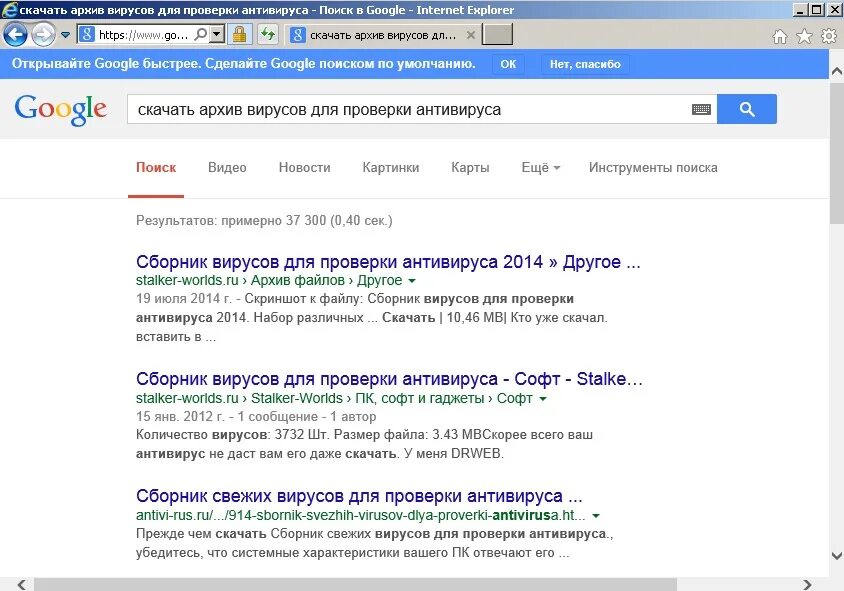Go to the Home page icon
Screen dimensions: 844x591
click(x=779, y=36)
